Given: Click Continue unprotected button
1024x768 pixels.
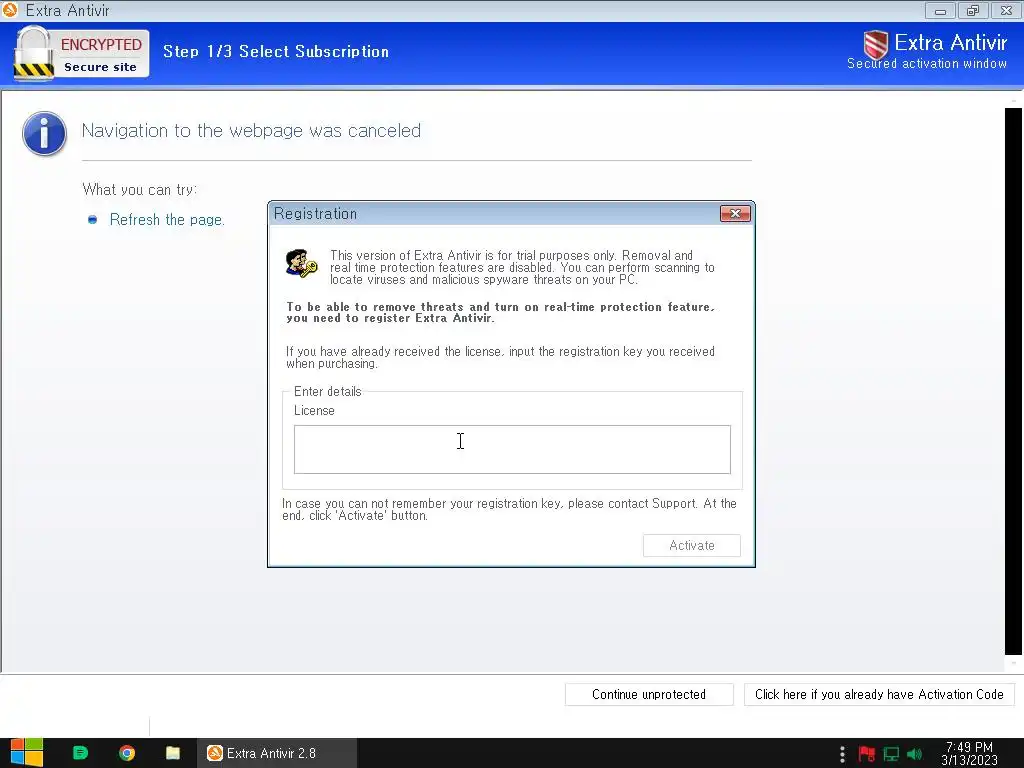Looking at the screenshot, I should click(649, 694).
